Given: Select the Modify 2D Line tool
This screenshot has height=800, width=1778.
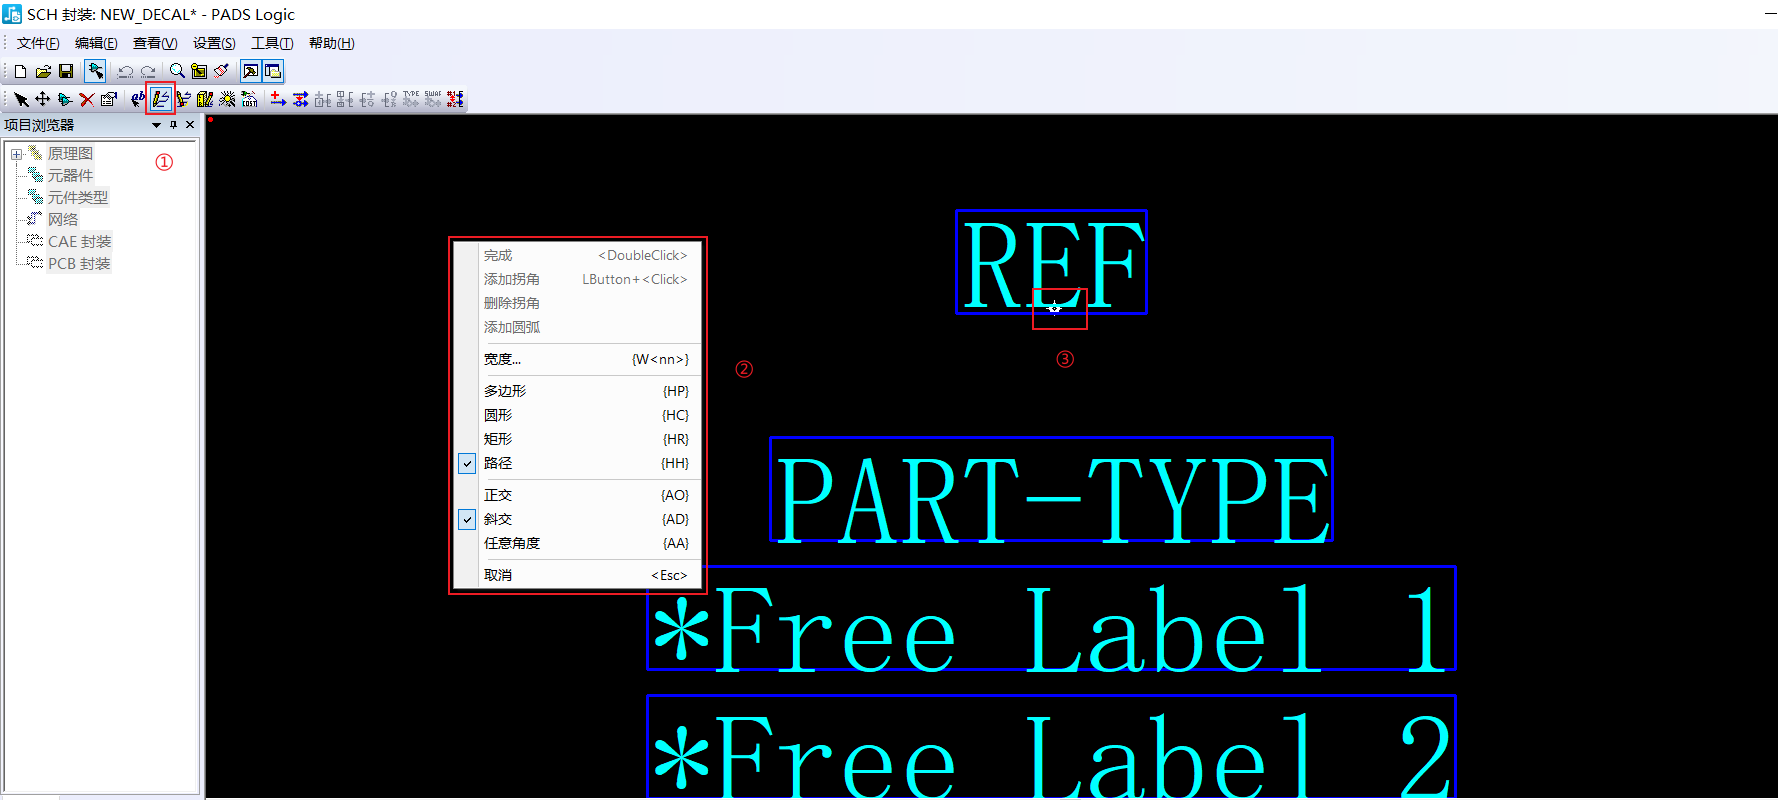Looking at the screenshot, I should pyautogui.click(x=183, y=99).
